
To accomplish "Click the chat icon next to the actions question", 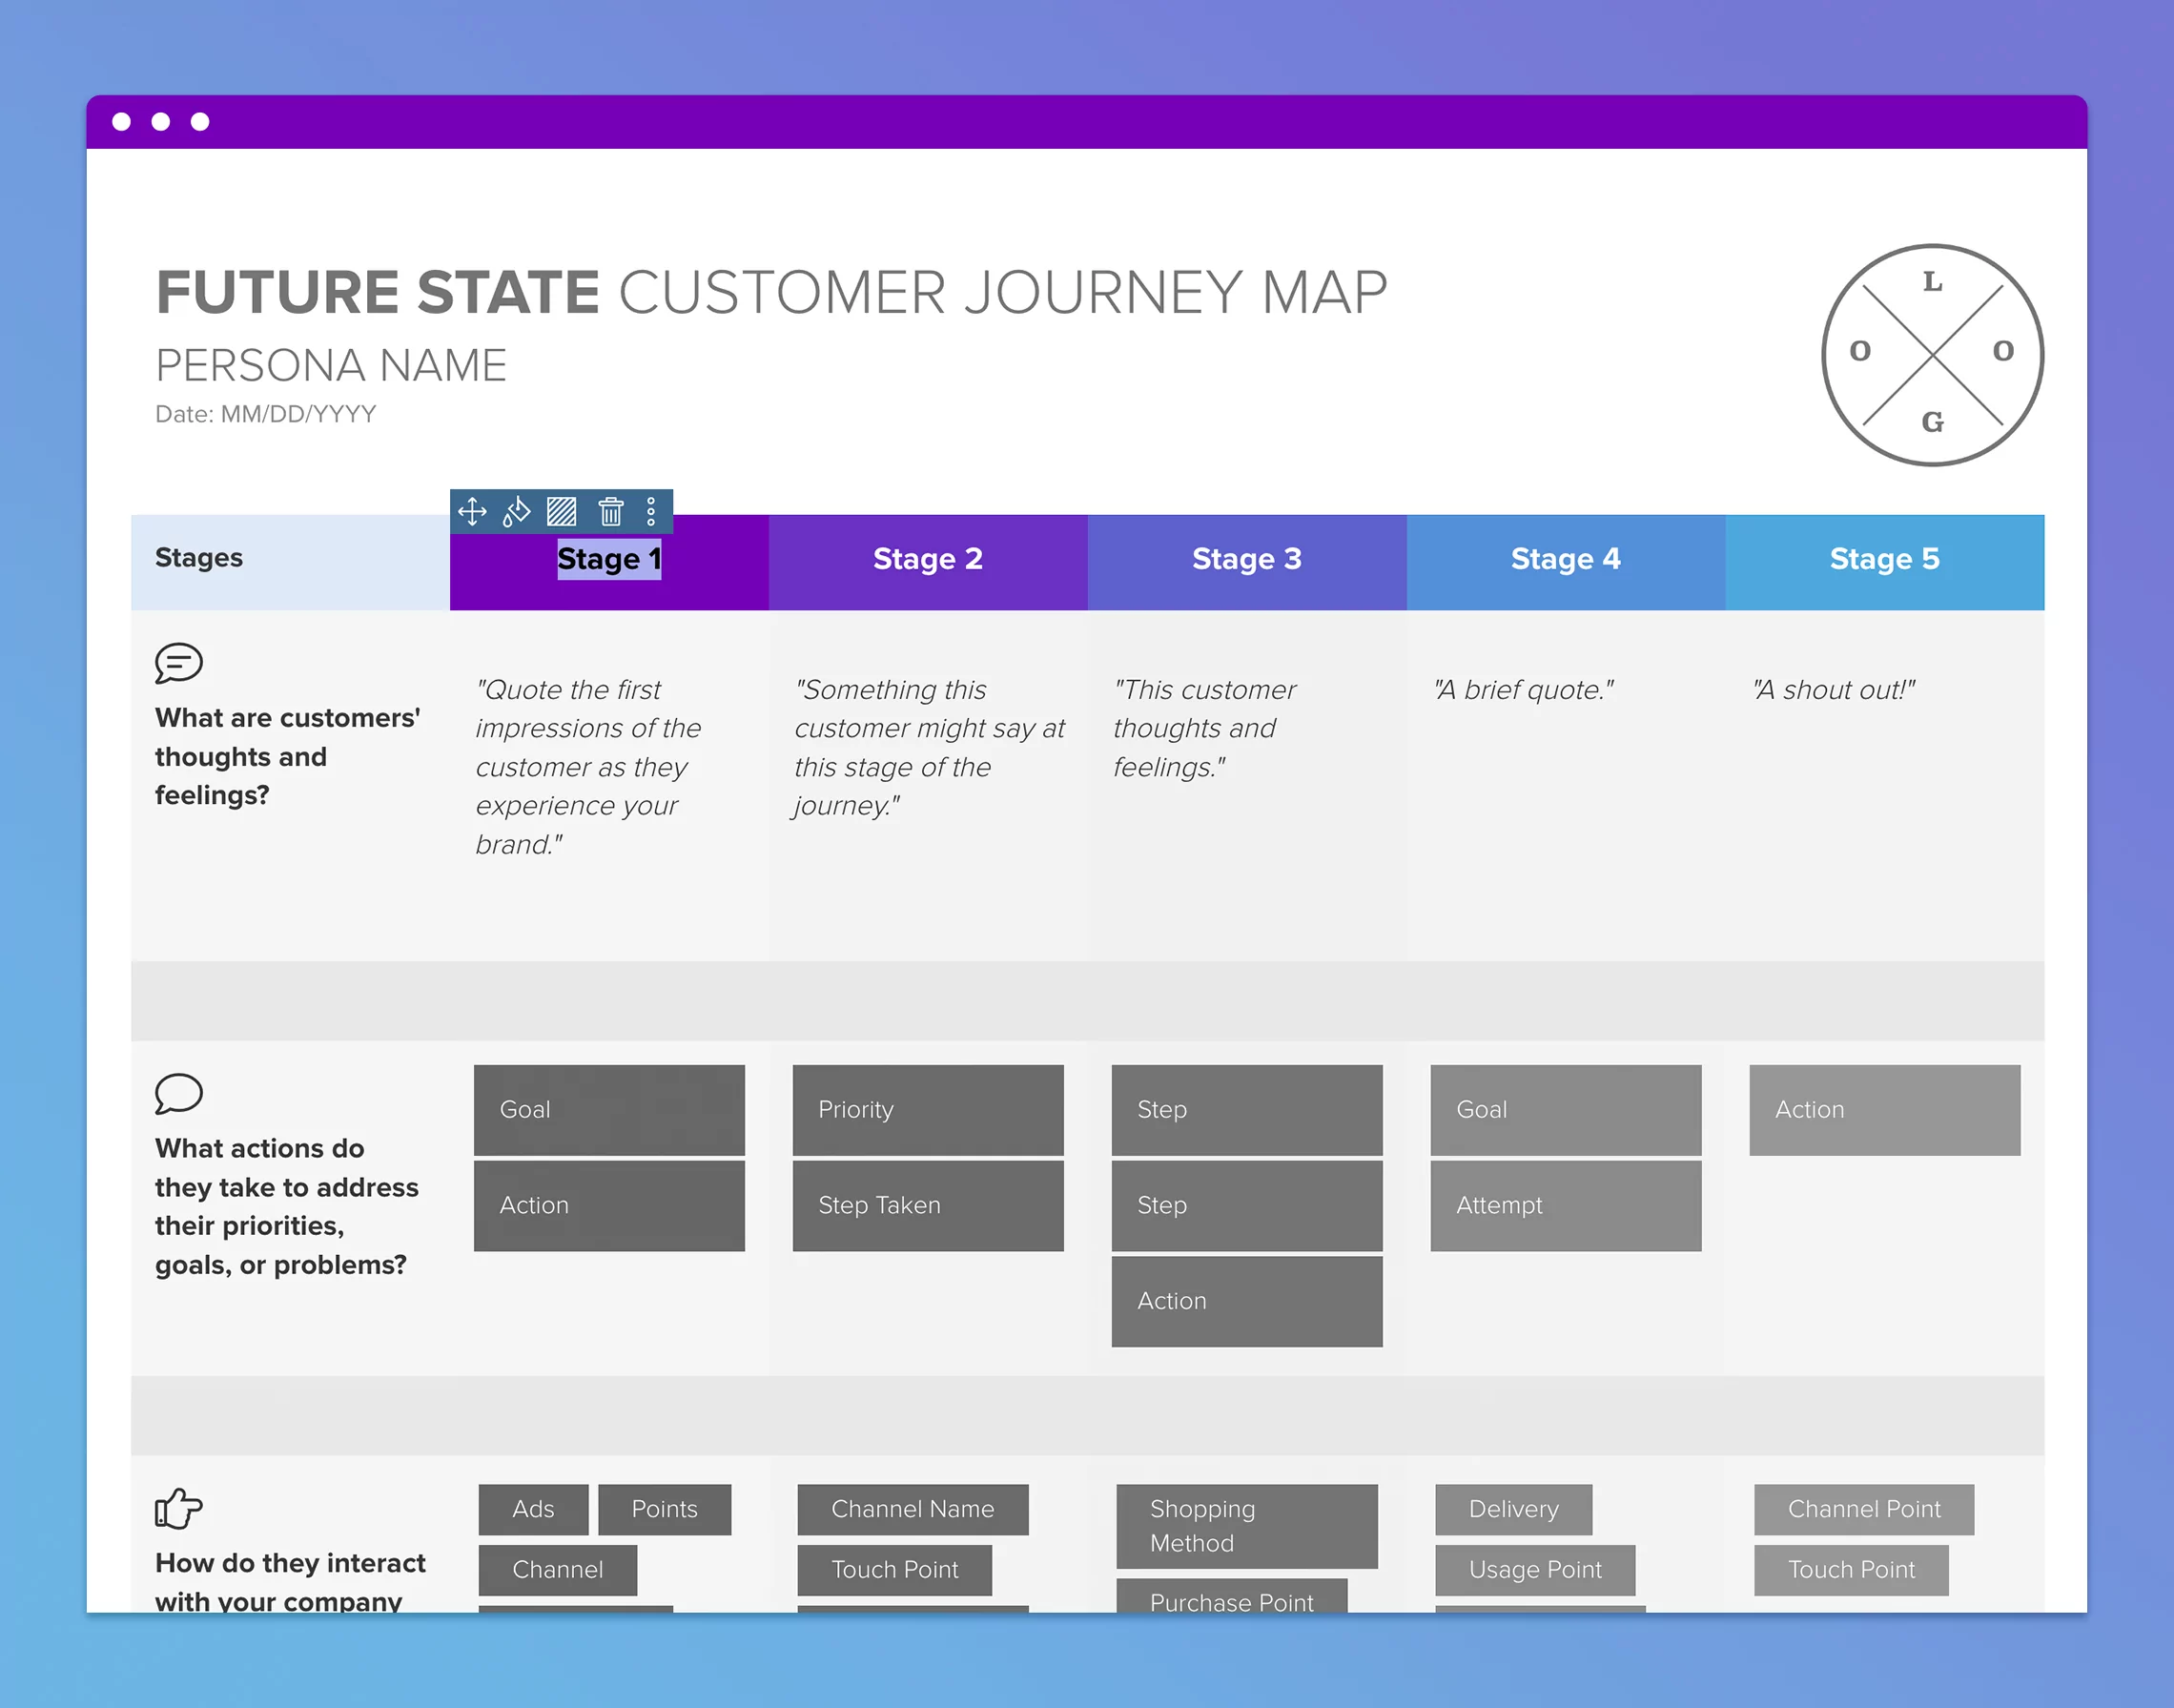I will tap(179, 1095).
